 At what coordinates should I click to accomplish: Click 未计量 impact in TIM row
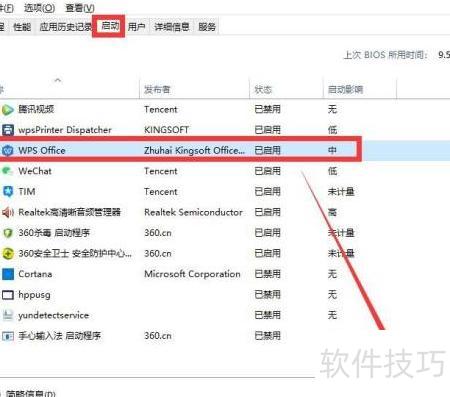(x=341, y=192)
